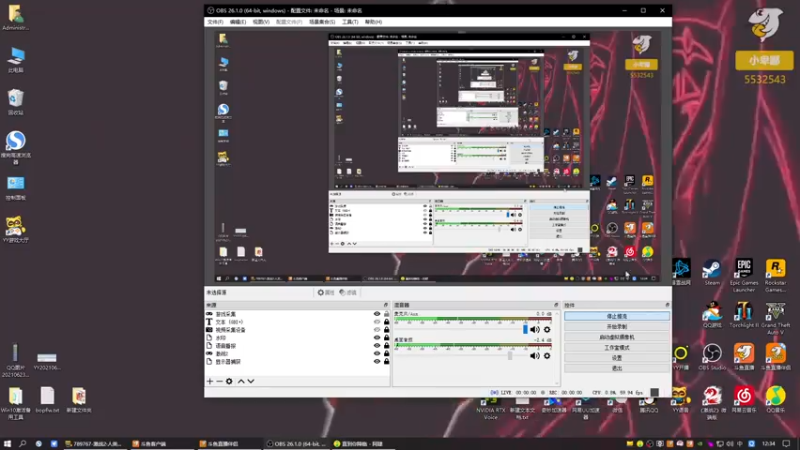
Task: Toggle lock on 显示器捕获 source
Action: [386, 362]
